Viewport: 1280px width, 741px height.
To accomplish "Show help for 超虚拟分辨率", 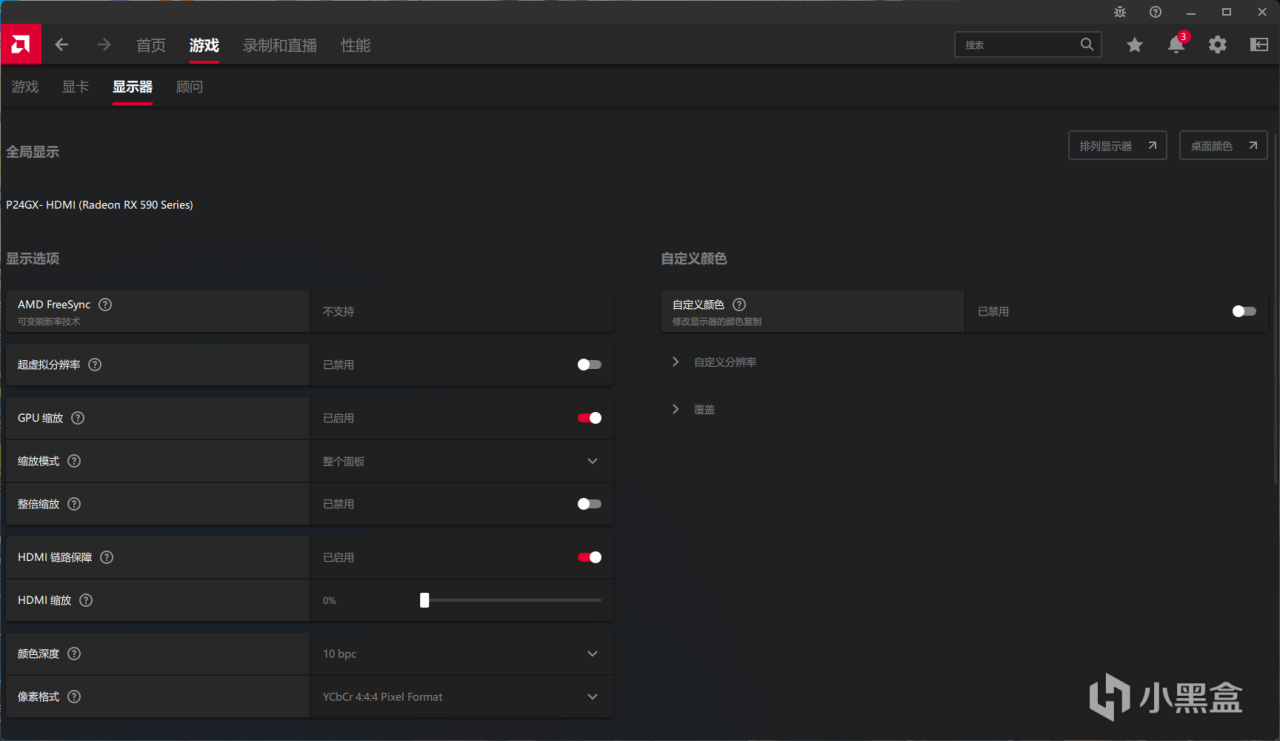I will [x=95, y=365].
